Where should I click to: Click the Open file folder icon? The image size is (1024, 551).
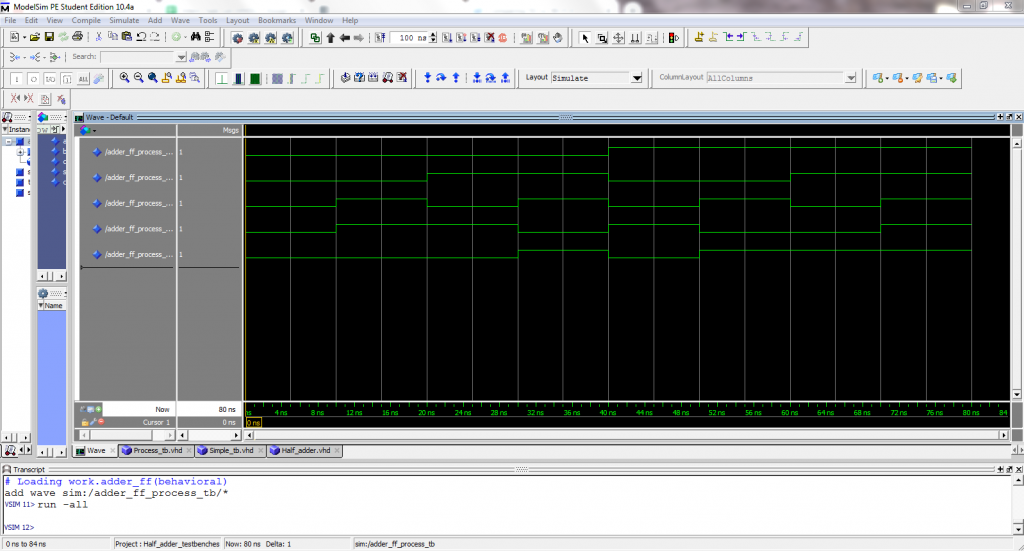[35, 38]
